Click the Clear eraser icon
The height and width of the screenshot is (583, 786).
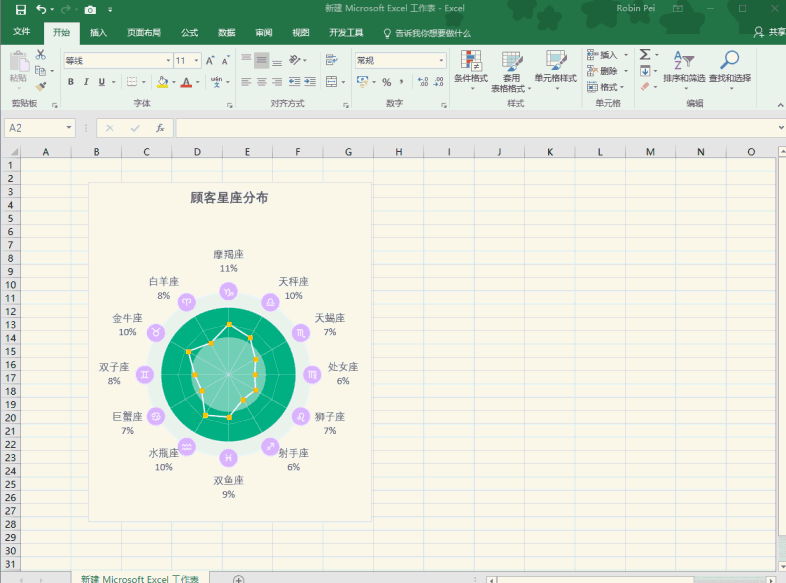(645, 87)
